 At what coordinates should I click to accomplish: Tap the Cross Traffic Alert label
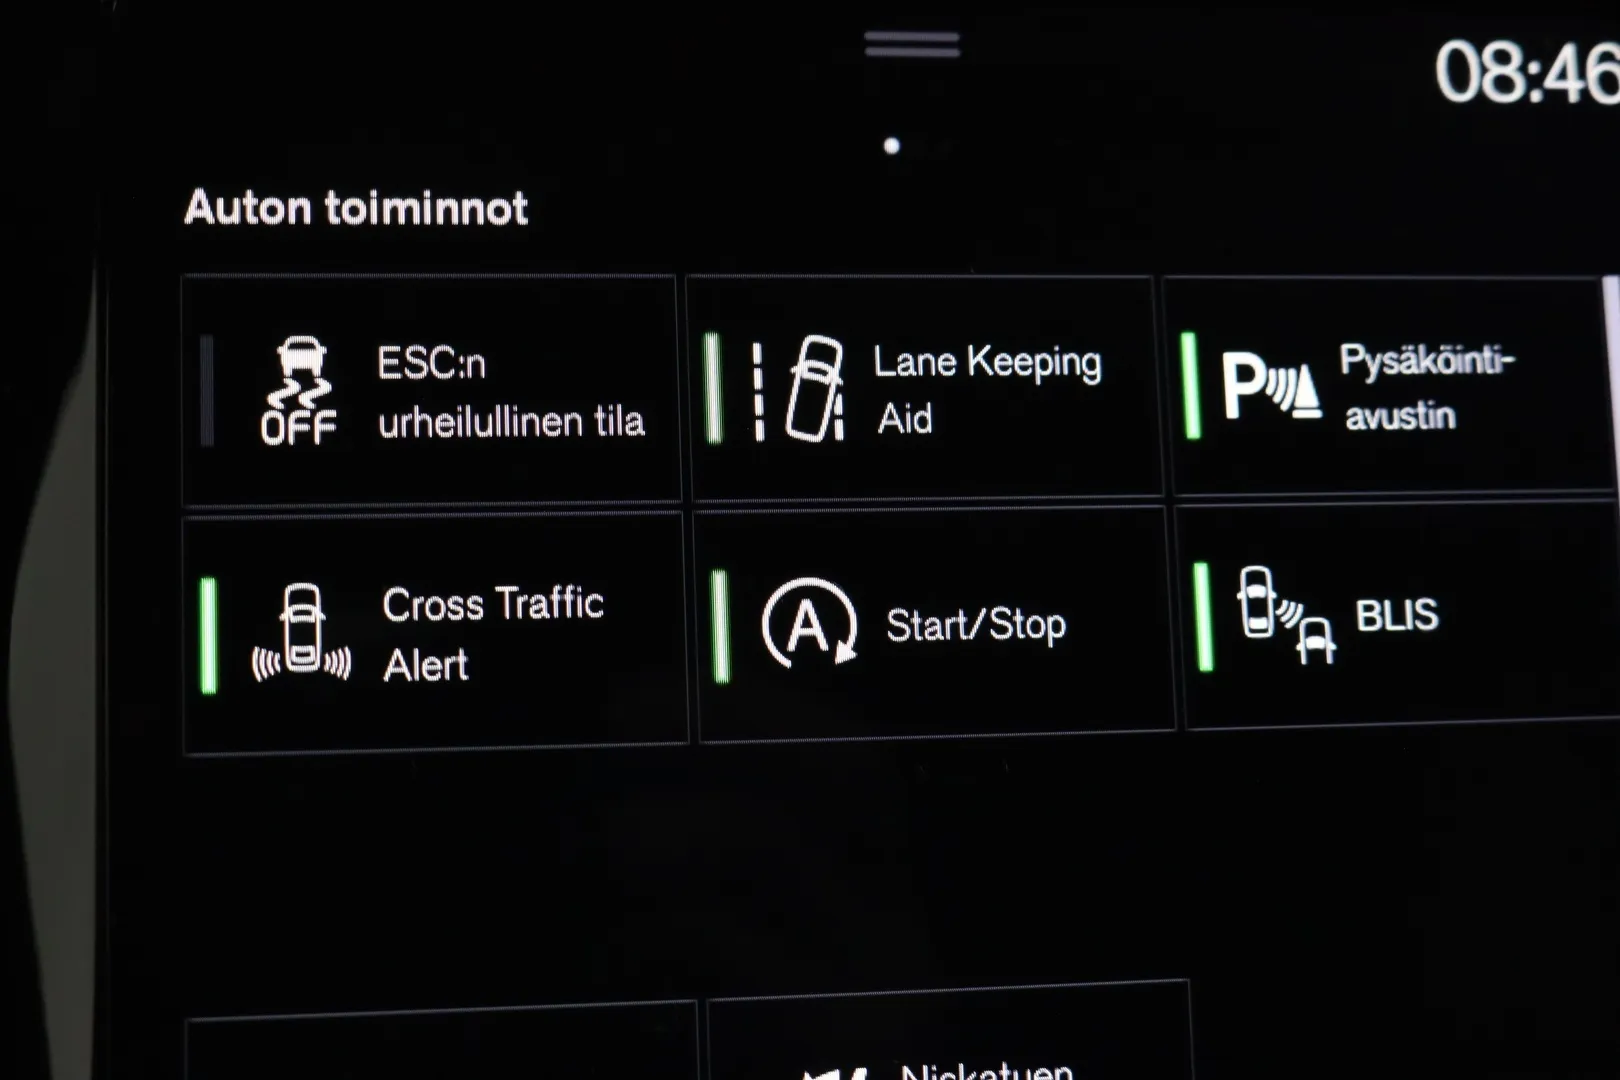tap(493, 634)
